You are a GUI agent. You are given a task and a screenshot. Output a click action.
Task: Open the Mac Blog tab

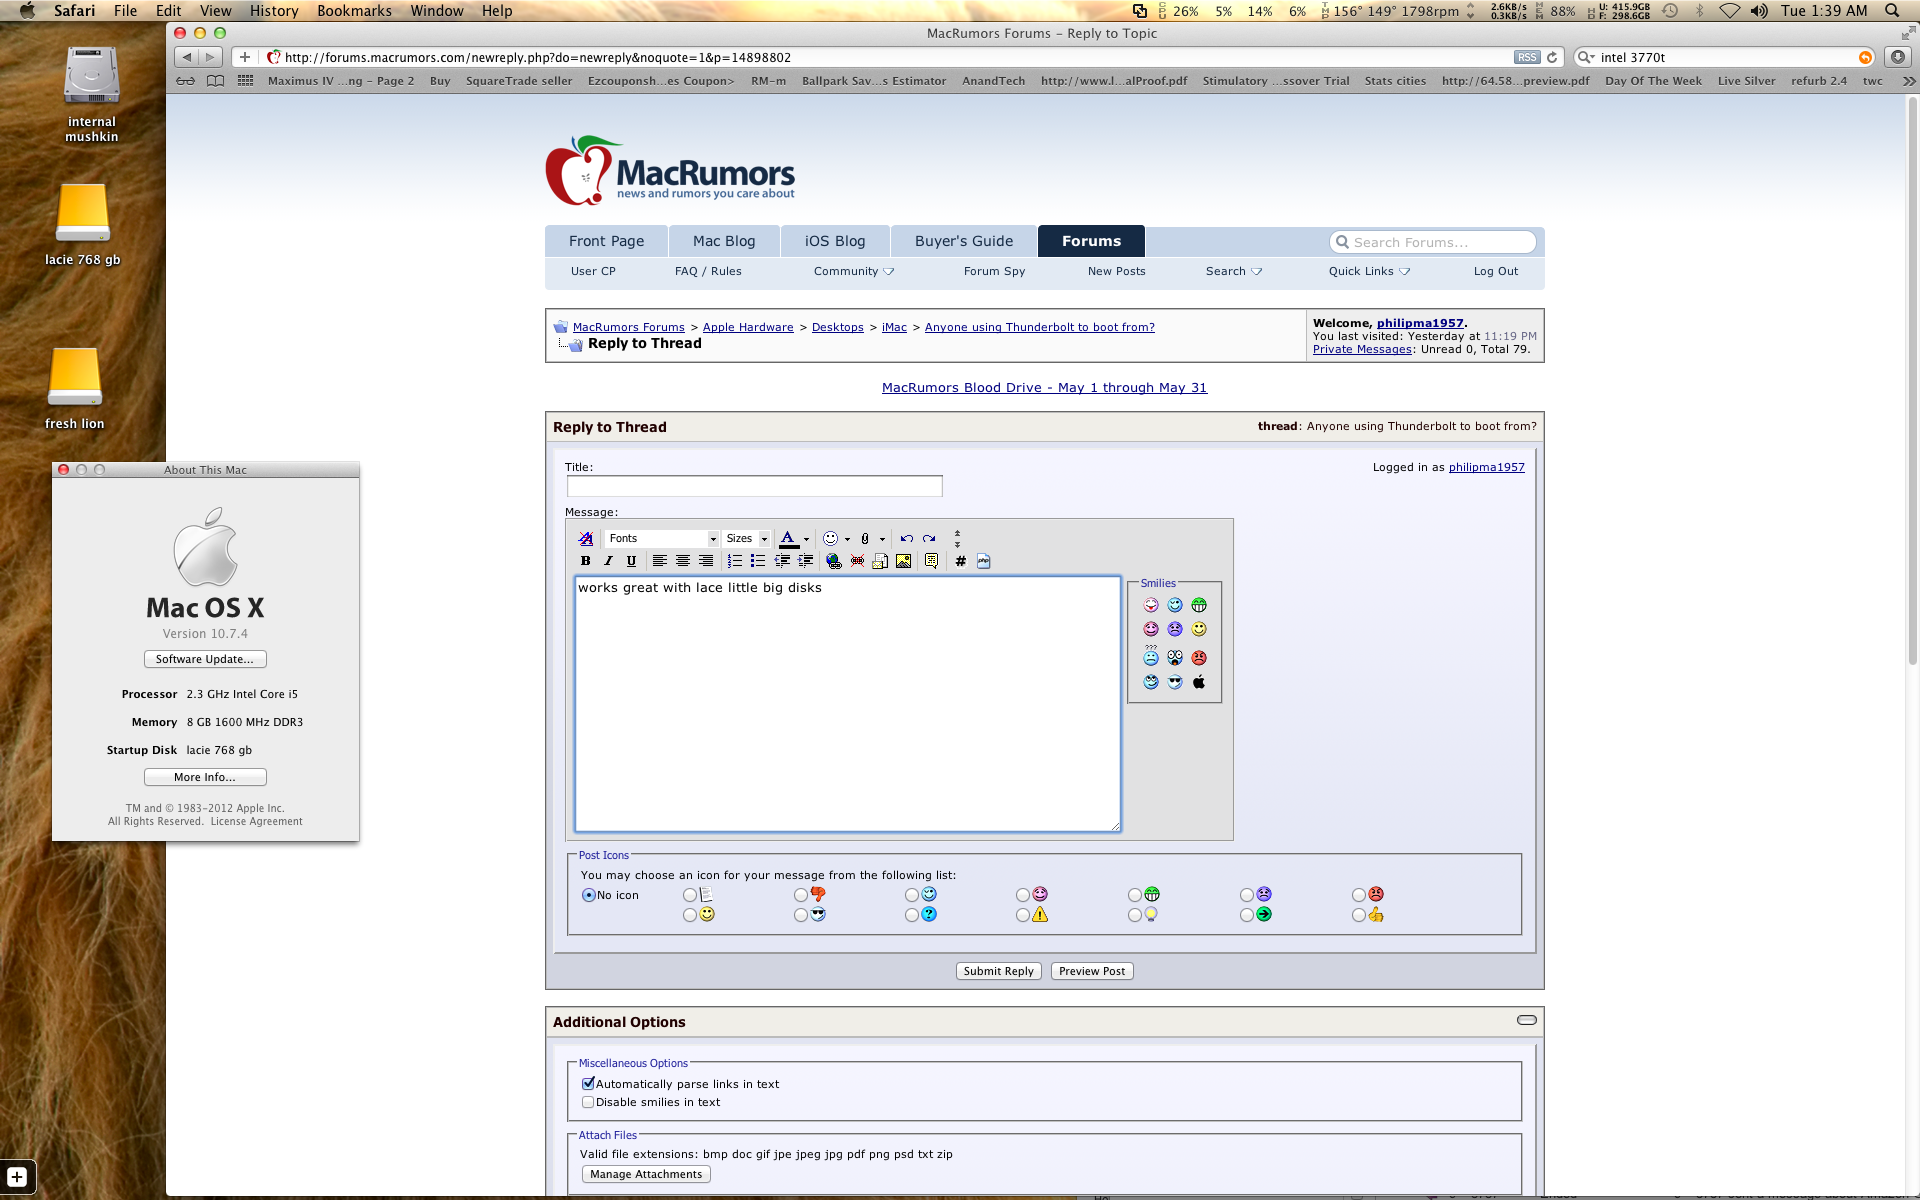point(724,241)
